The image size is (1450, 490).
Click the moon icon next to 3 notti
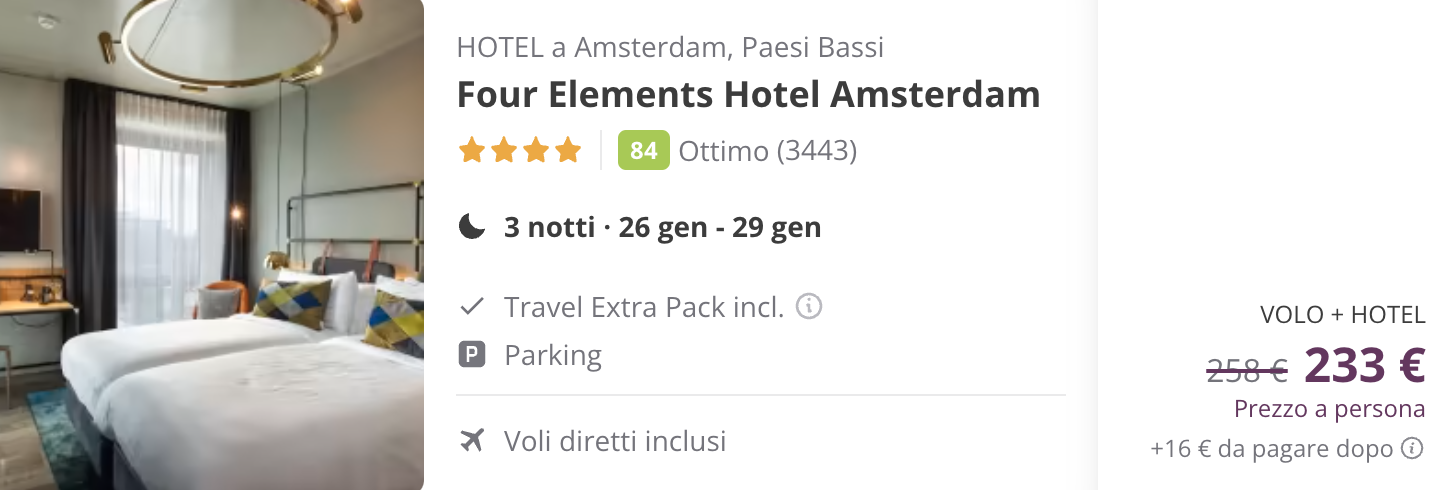(x=472, y=227)
